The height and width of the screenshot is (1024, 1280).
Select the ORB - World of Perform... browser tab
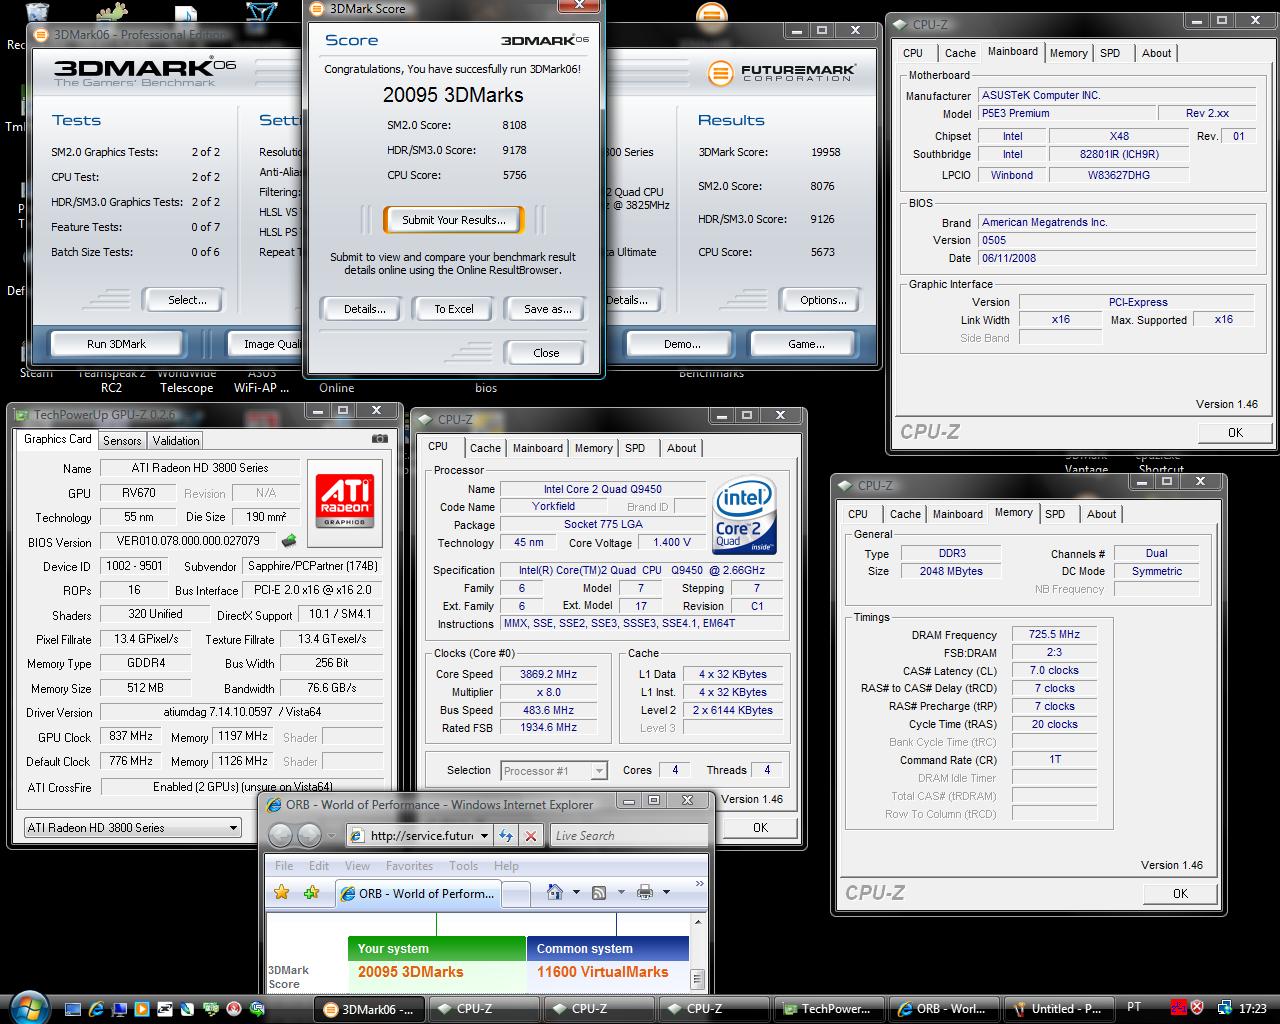tap(417, 894)
